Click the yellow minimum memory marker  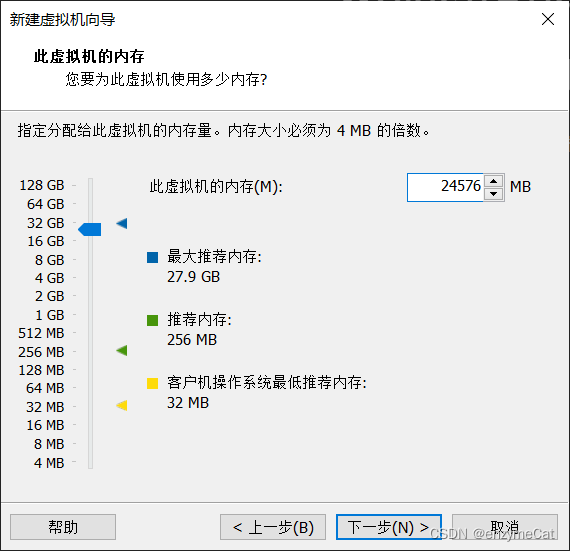pos(122,405)
